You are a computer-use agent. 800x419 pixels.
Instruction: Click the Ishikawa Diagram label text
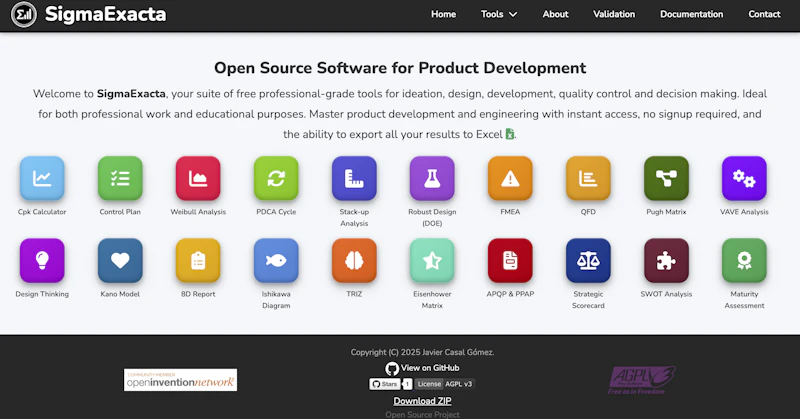tap(276, 300)
